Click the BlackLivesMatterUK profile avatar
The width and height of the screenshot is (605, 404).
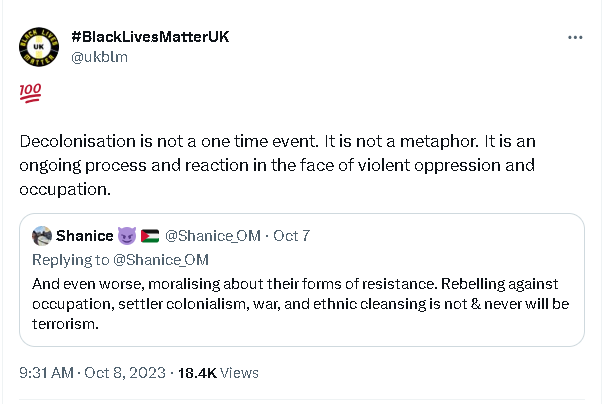click(x=40, y=48)
